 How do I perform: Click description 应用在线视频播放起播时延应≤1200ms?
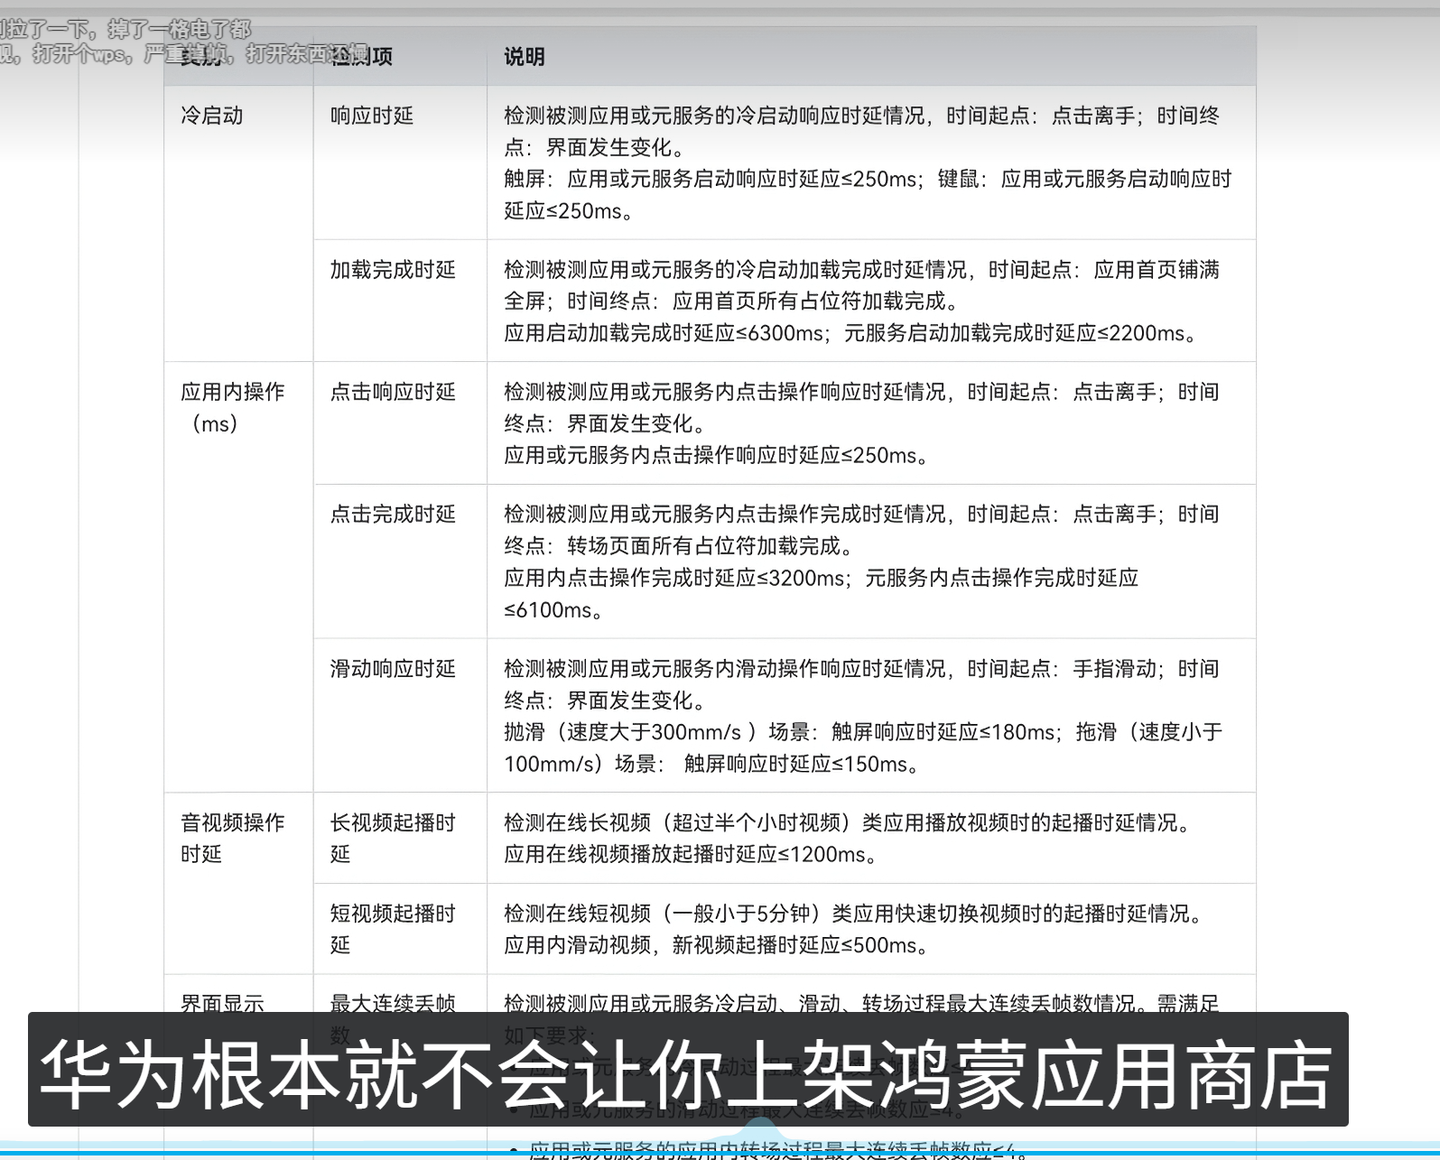click(871, 838)
